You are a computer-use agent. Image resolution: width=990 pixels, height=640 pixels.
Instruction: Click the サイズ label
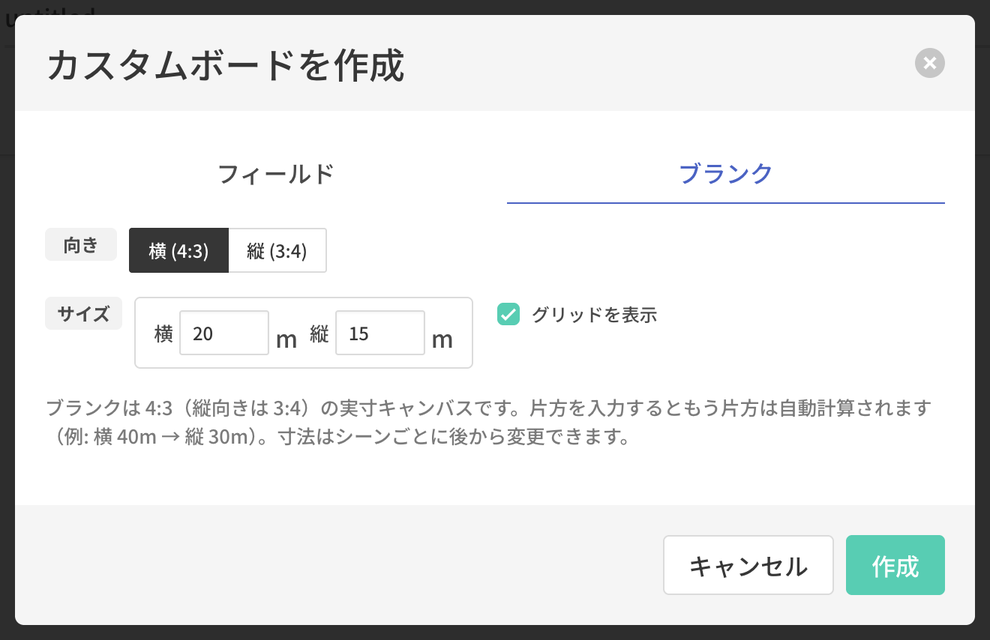point(83,313)
